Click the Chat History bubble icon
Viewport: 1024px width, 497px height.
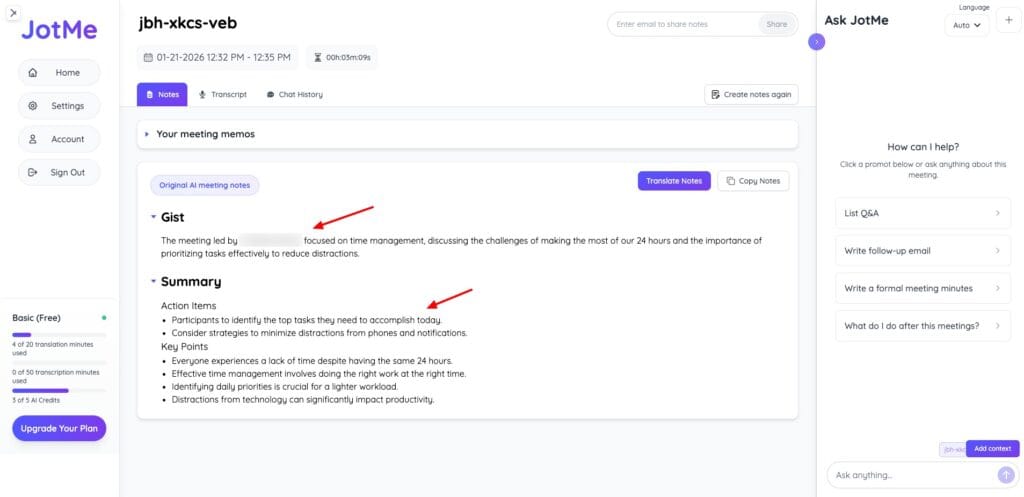tap(270, 94)
